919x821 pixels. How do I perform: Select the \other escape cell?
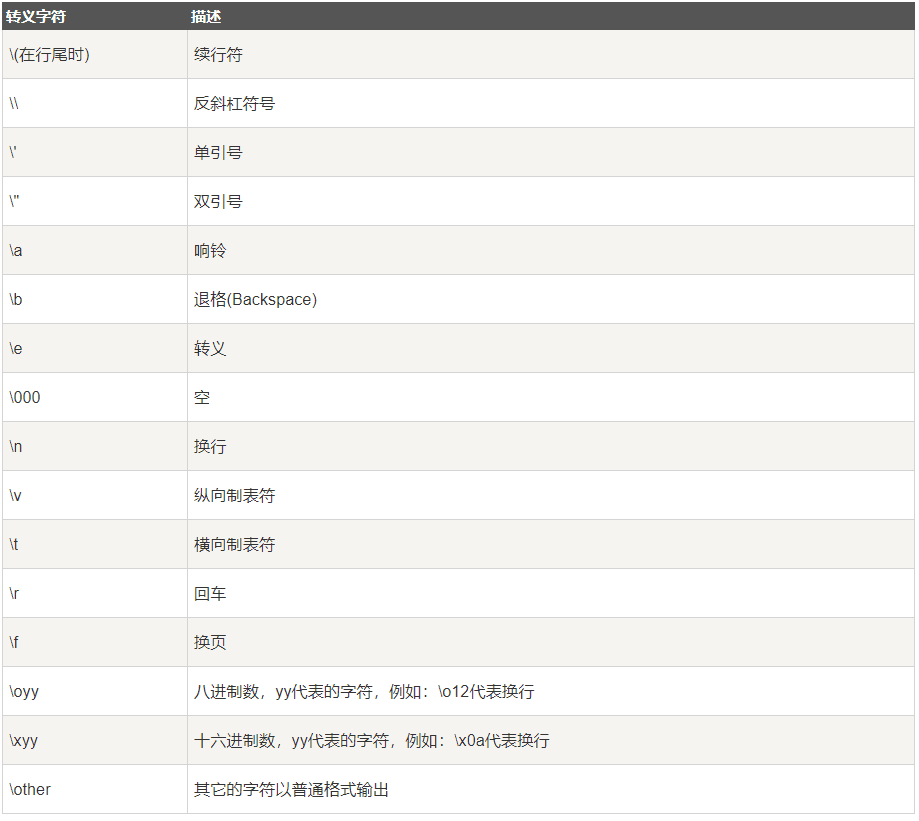(94, 789)
